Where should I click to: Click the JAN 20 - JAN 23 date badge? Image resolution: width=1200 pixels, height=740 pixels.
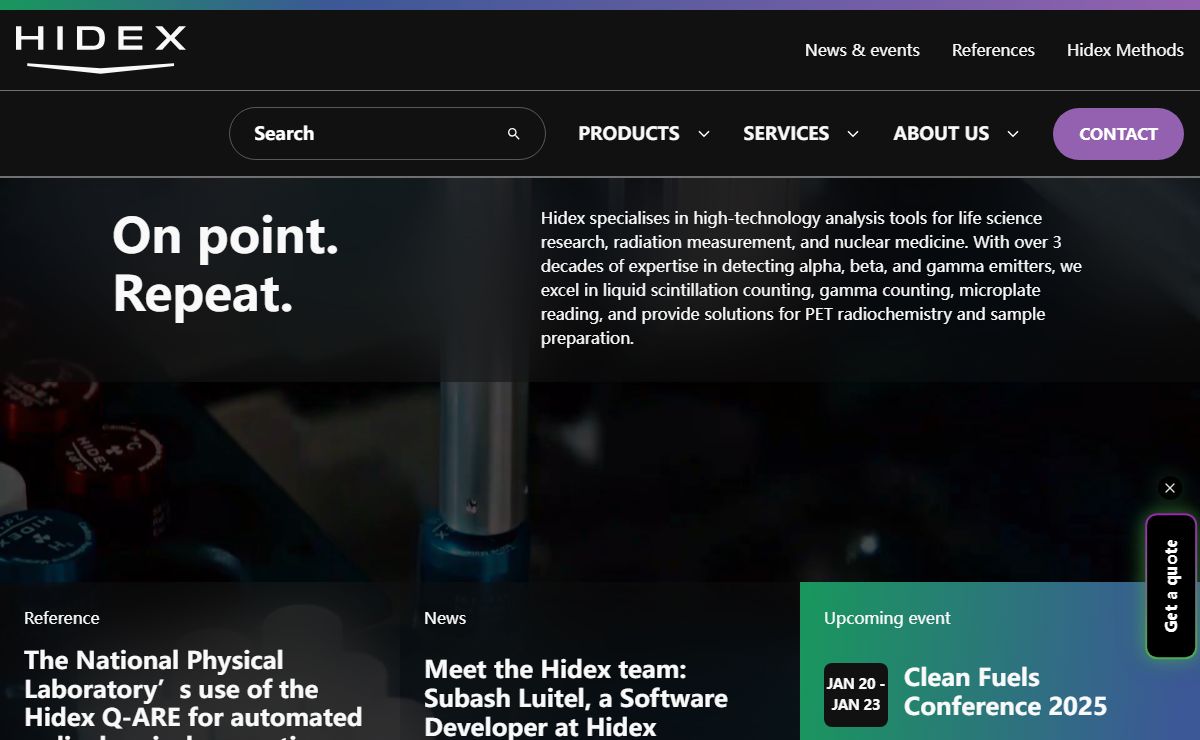coord(856,695)
